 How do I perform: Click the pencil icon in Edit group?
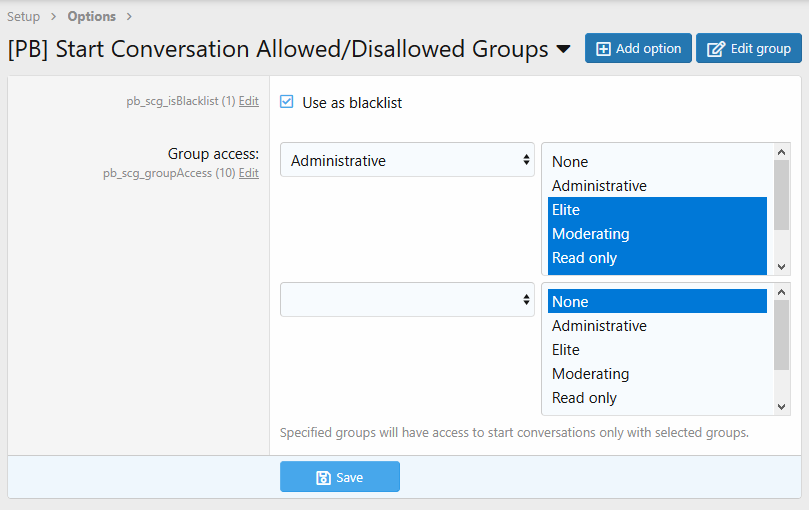(716, 48)
